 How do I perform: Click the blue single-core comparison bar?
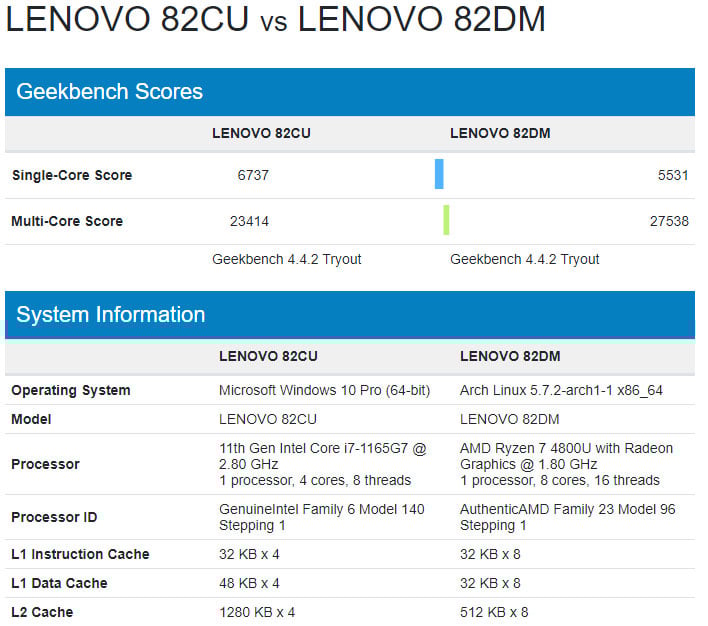click(439, 174)
